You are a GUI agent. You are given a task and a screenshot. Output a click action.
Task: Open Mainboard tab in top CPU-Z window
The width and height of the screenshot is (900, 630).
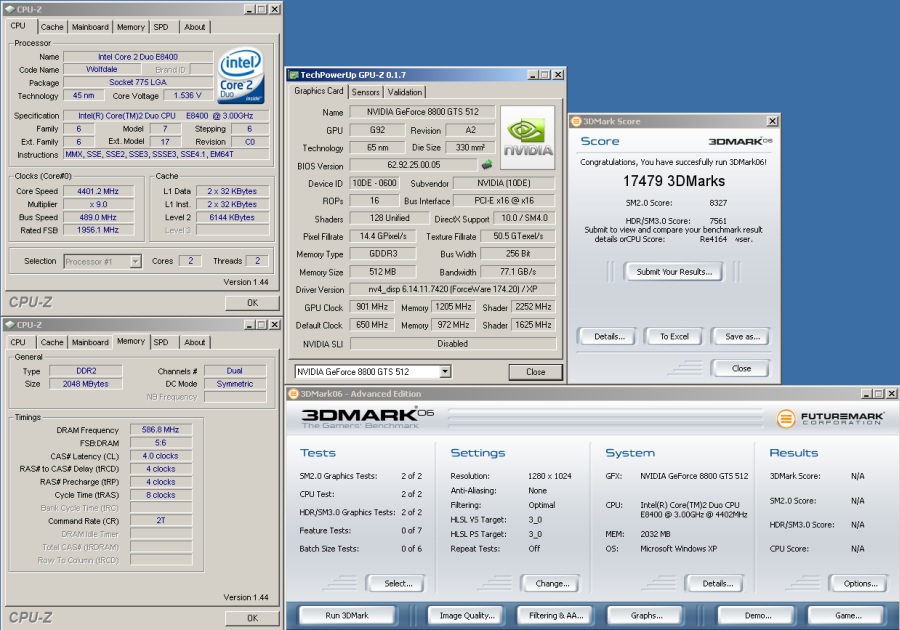coord(90,27)
